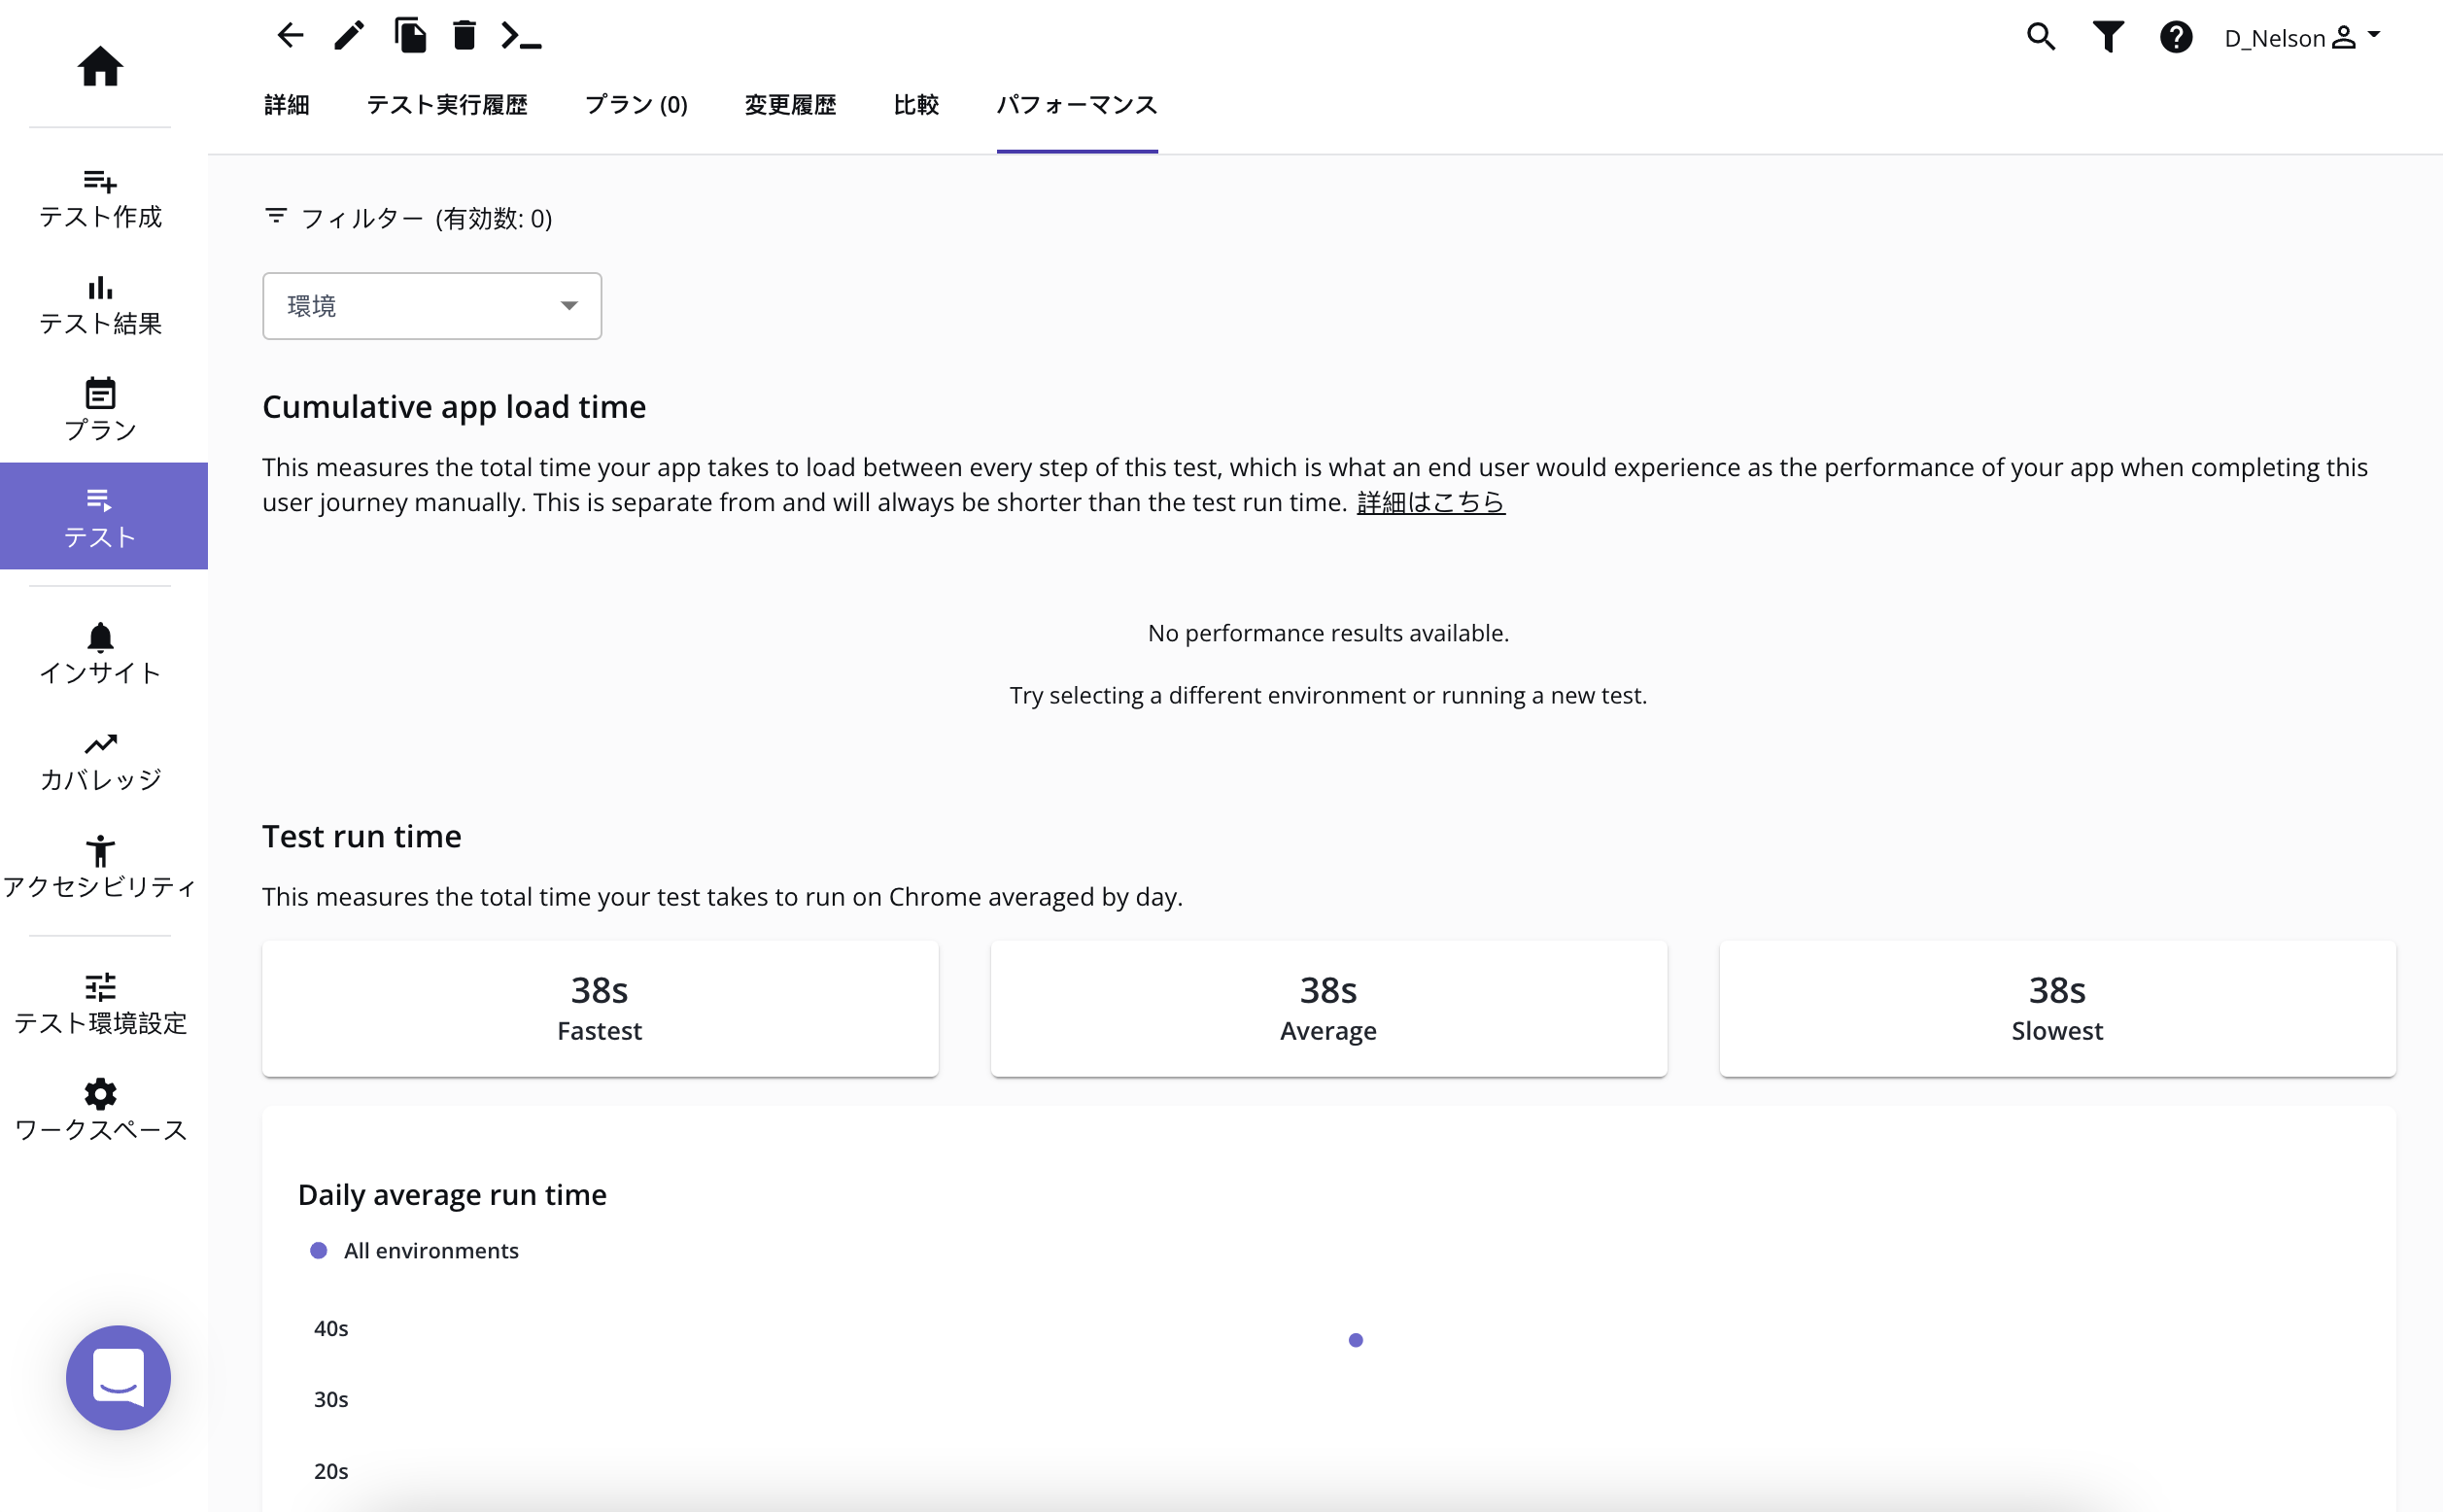Click the duplicate test copy icon

[x=410, y=36]
